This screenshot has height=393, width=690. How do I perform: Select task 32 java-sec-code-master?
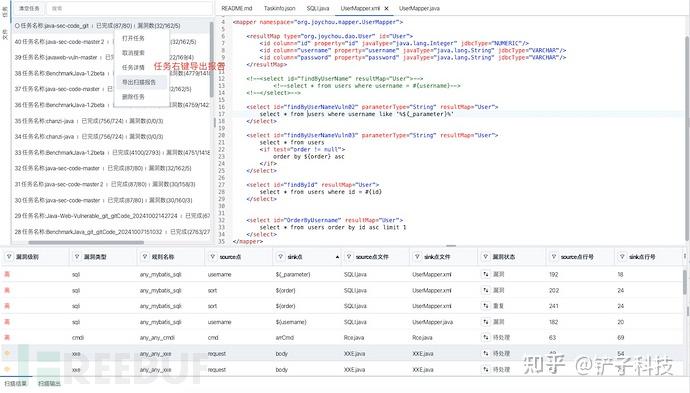click(111, 169)
